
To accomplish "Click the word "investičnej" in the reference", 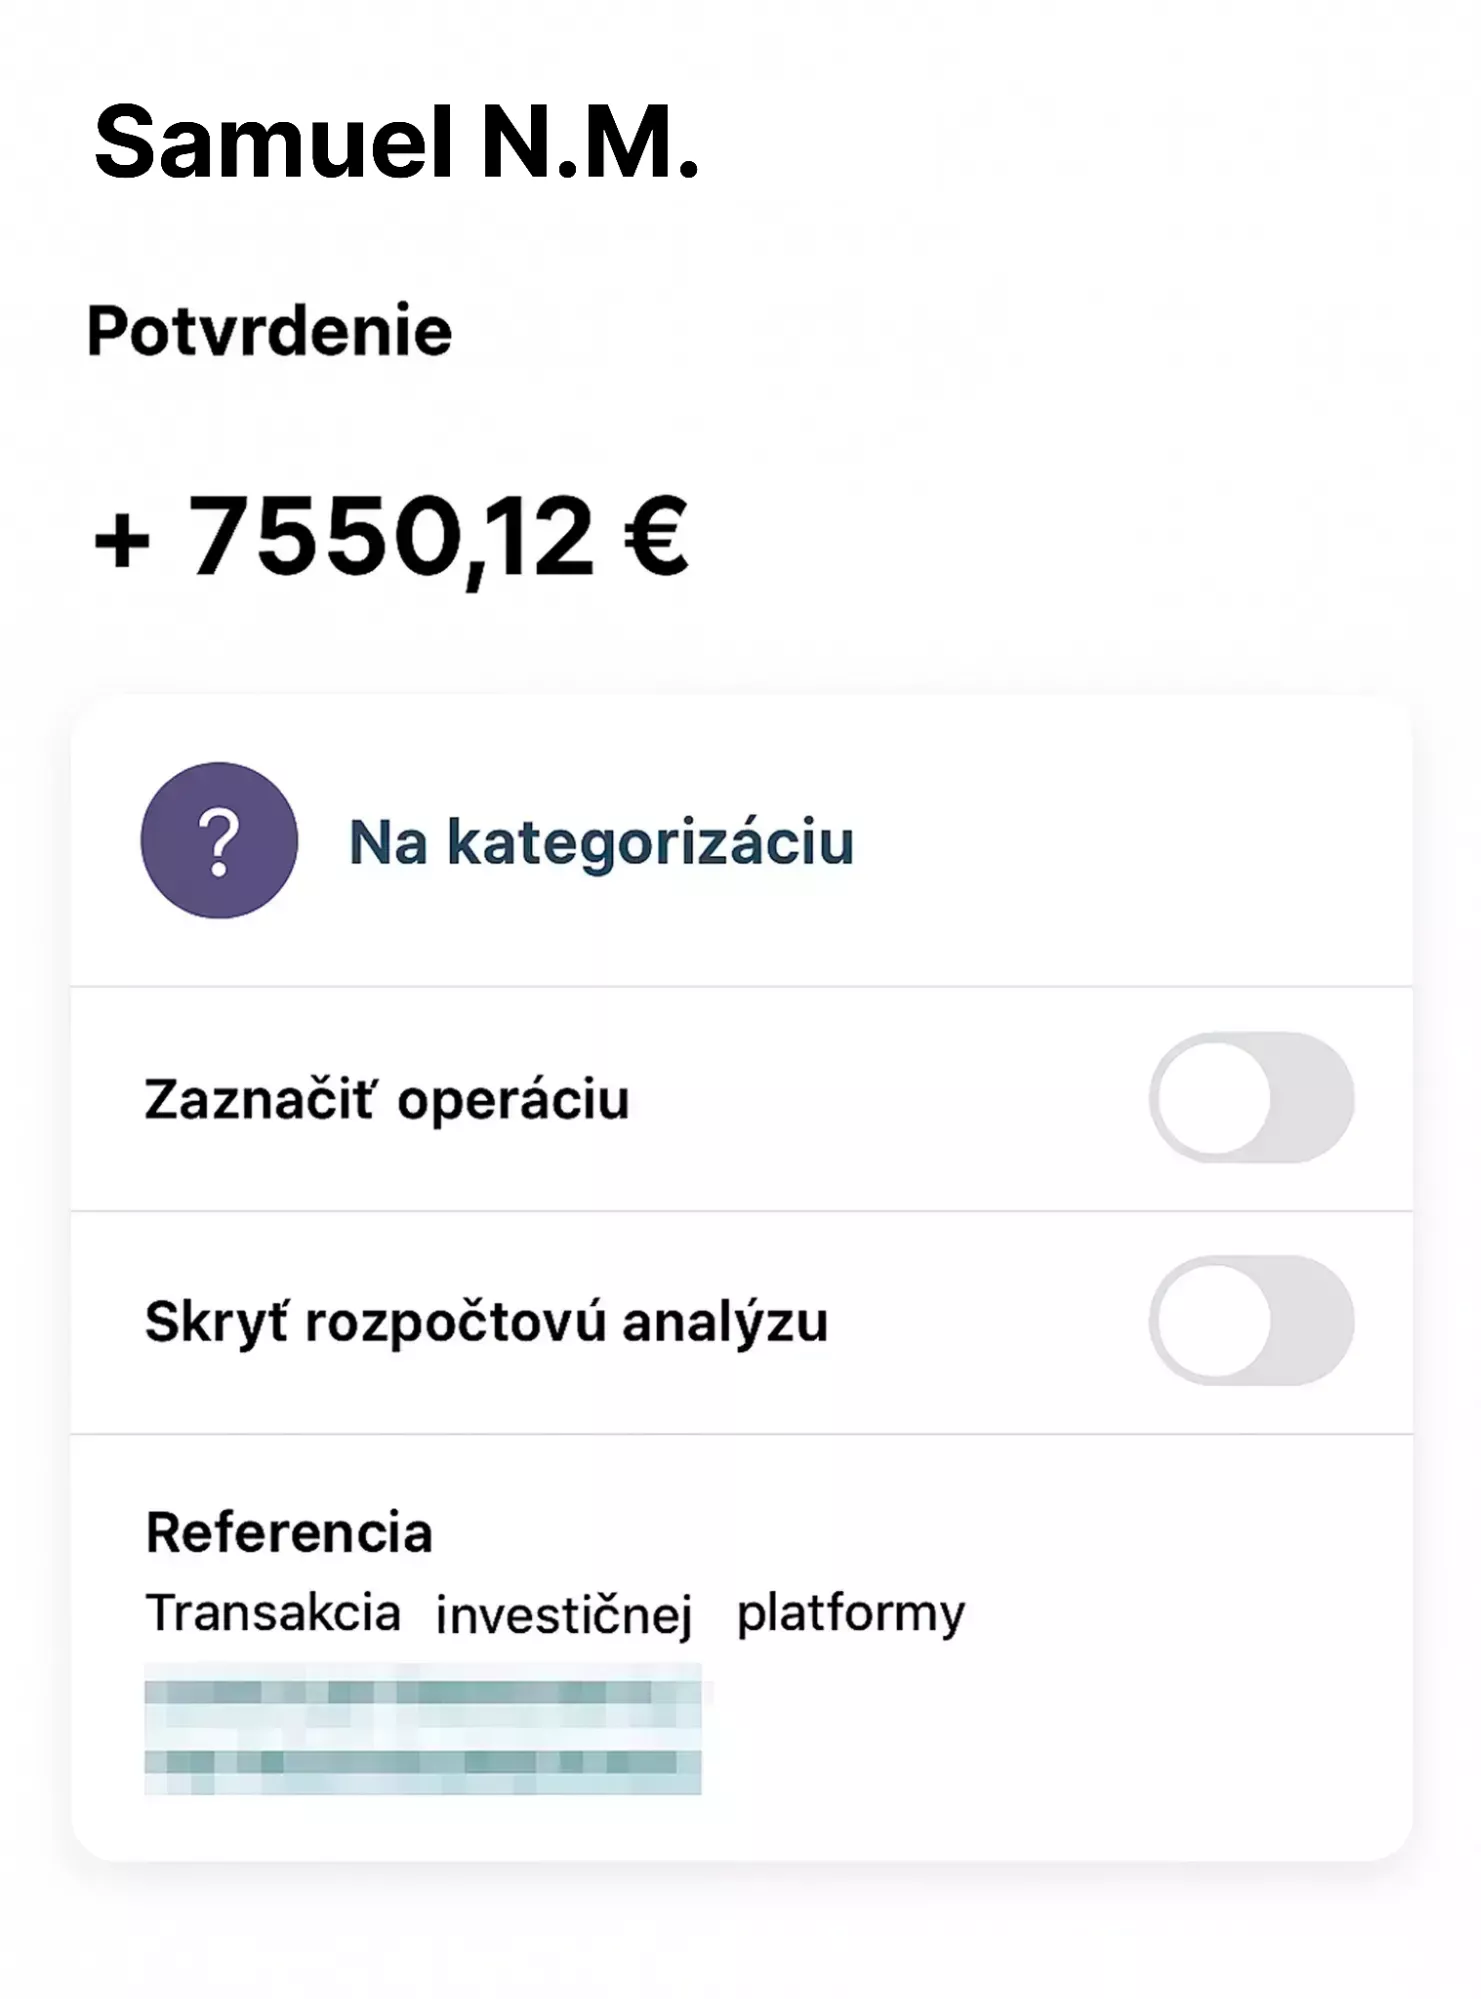I will [564, 1615].
